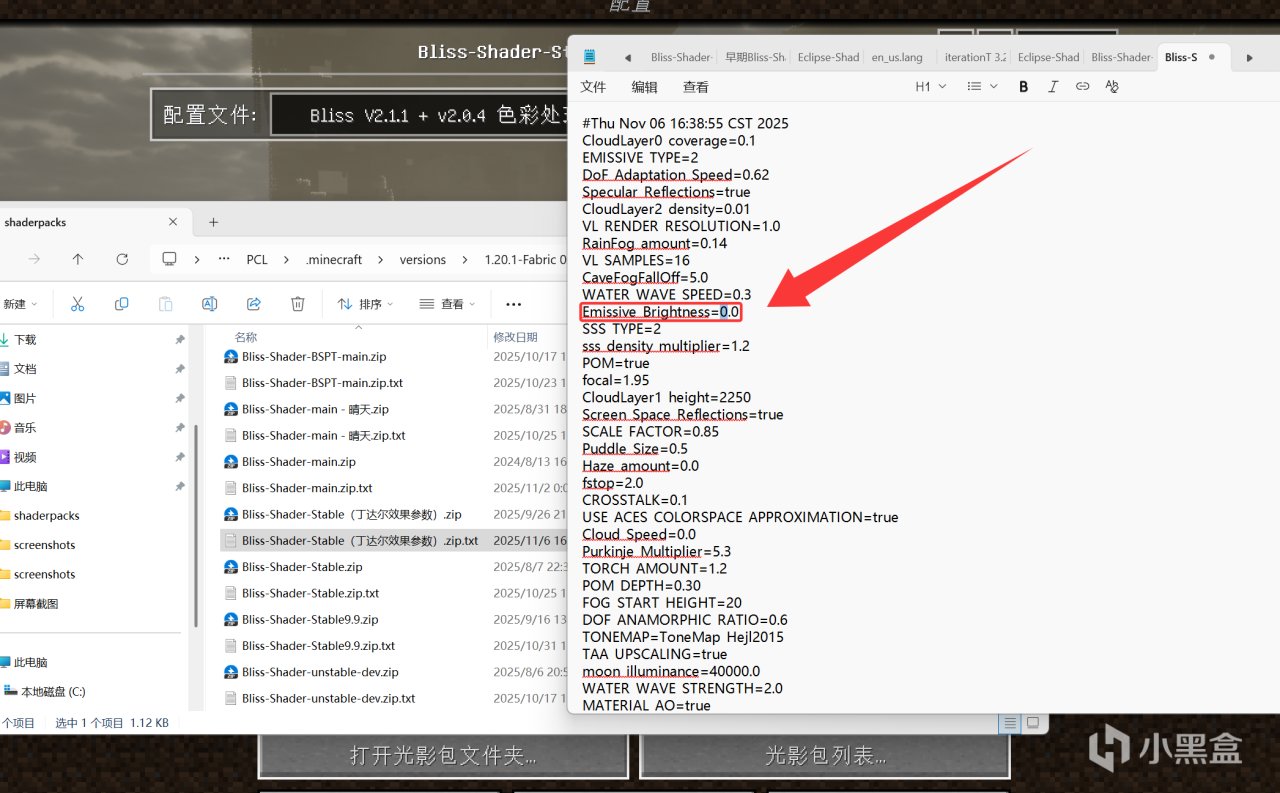This screenshot has width=1280, height=793.
Task: Open the 排序 sort dropdown
Action: pos(365,304)
